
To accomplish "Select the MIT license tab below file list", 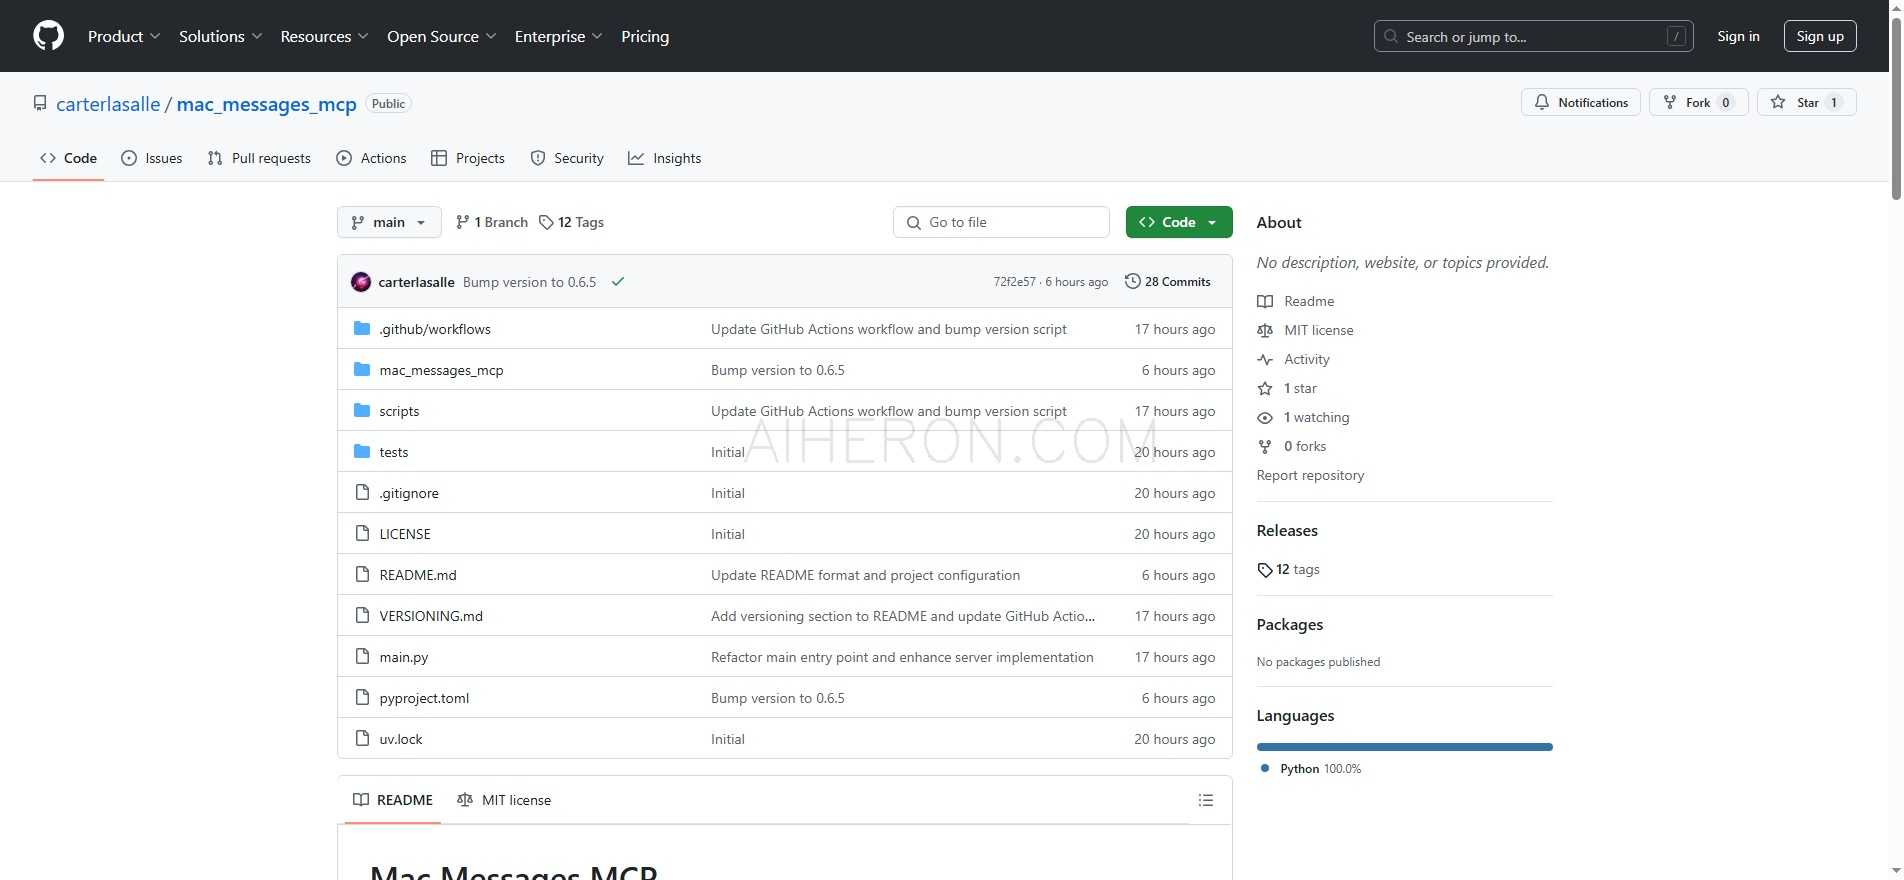I will pyautogui.click(x=504, y=800).
